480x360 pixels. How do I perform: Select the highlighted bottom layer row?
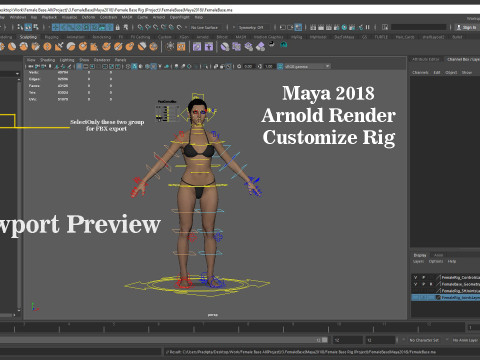pos(446,297)
